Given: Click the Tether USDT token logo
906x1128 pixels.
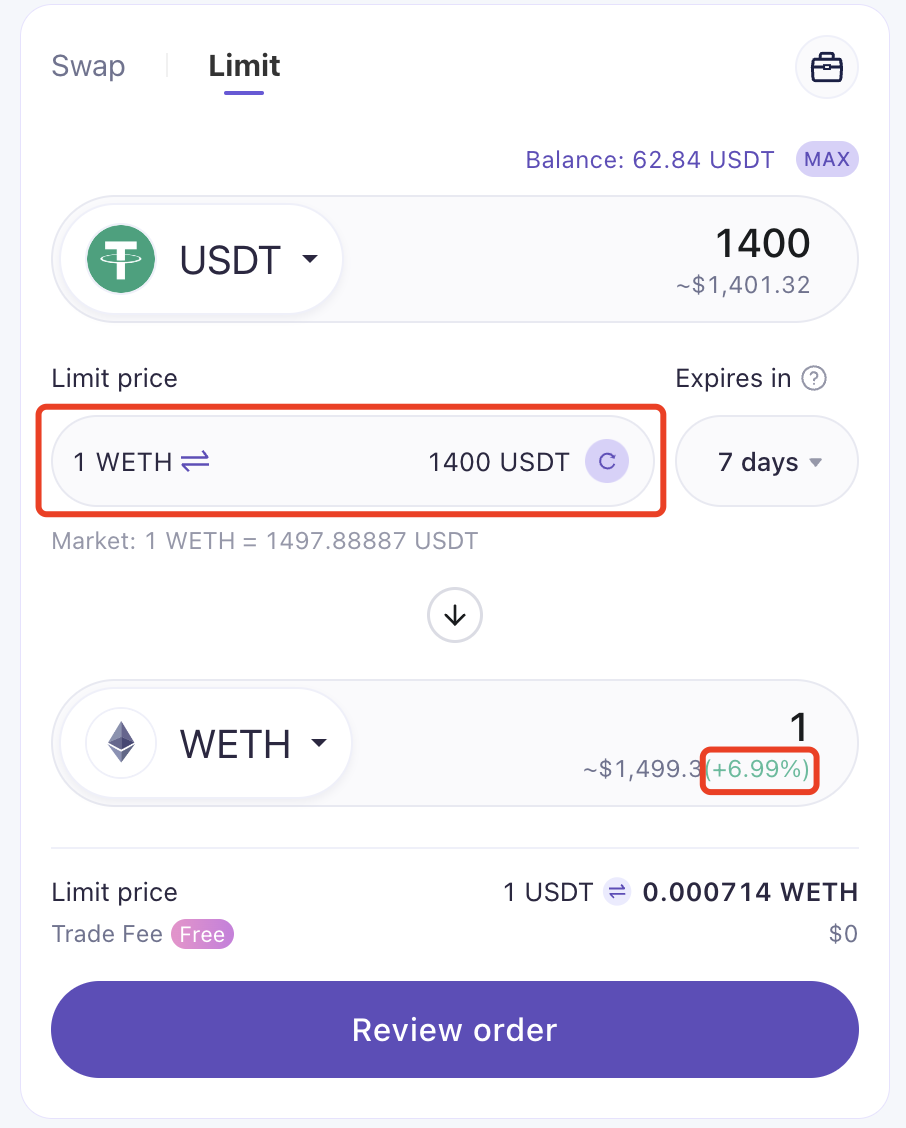Looking at the screenshot, I should tap(121, 259).
